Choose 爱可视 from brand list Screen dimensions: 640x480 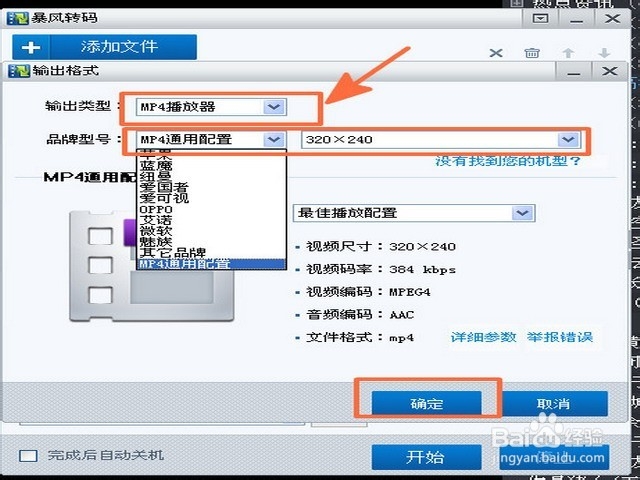pyautogui.click(x=211, y=198)
